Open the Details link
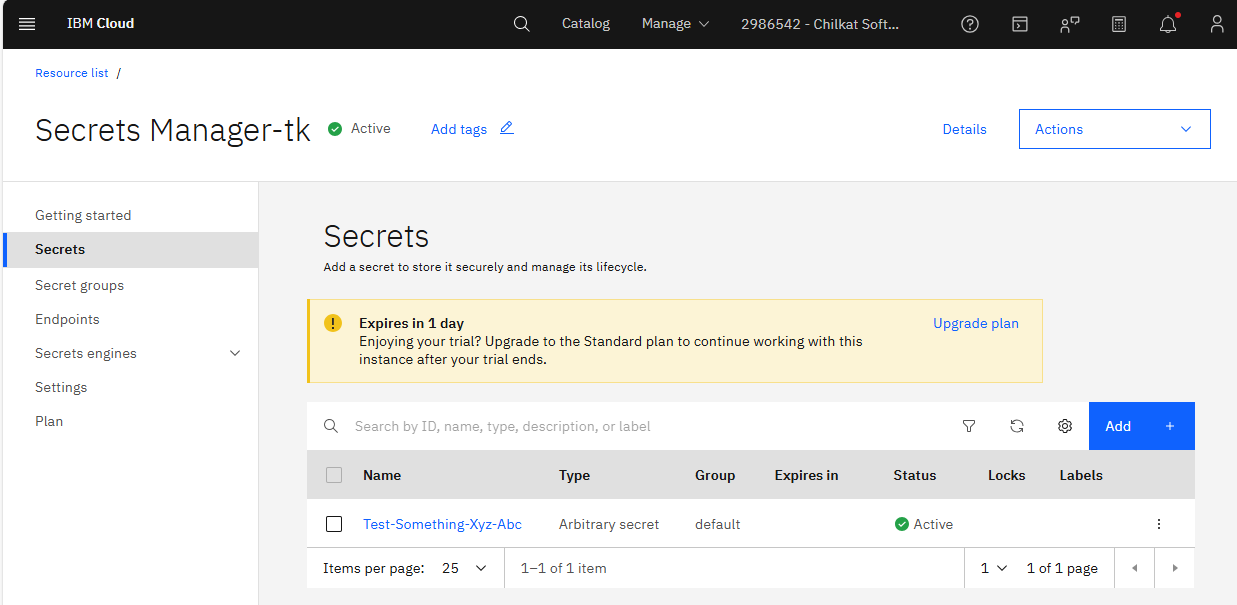The width and height of the screenshot is (1237, 605). (965, 129)
